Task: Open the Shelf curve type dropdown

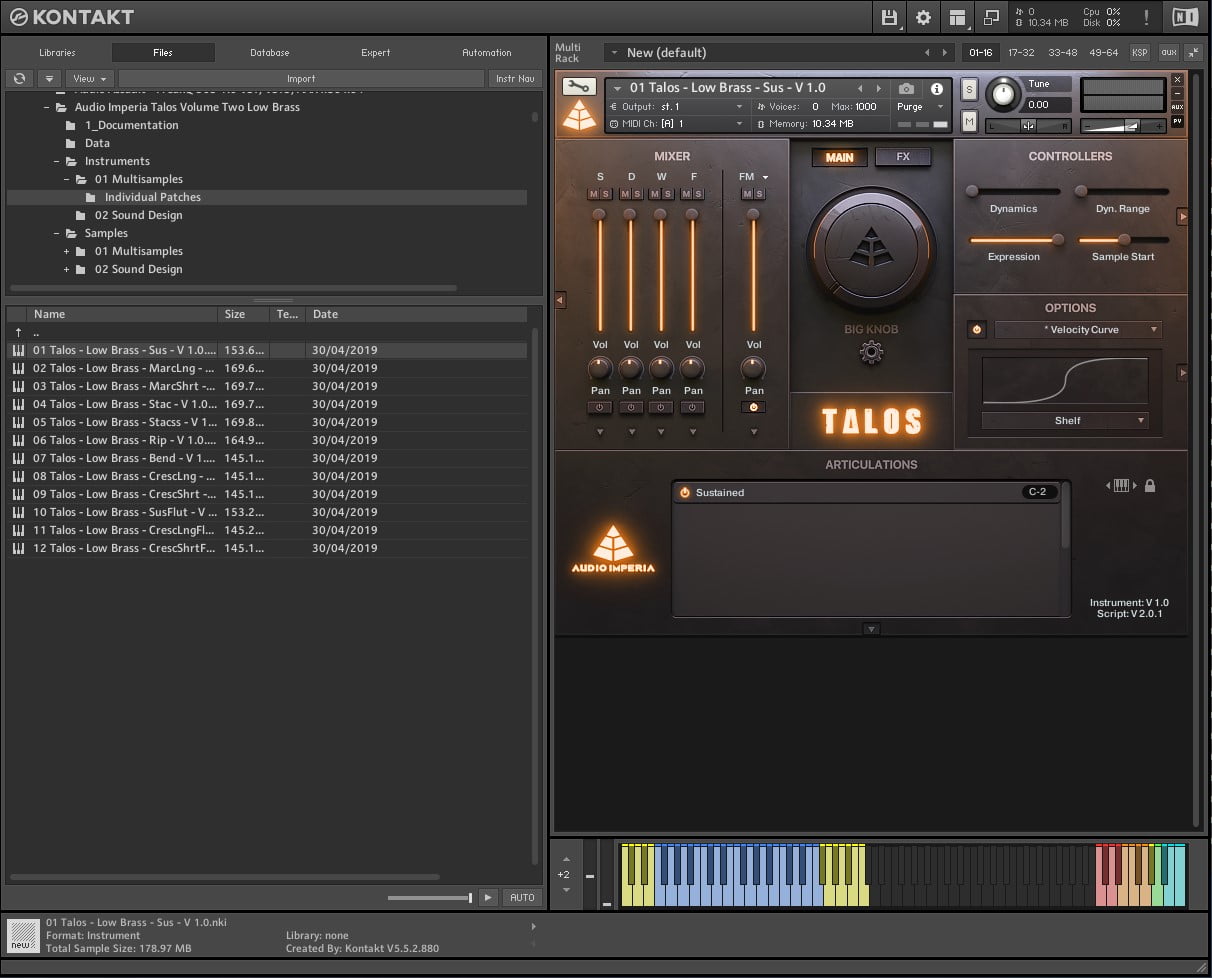Action: (1065, 421)
